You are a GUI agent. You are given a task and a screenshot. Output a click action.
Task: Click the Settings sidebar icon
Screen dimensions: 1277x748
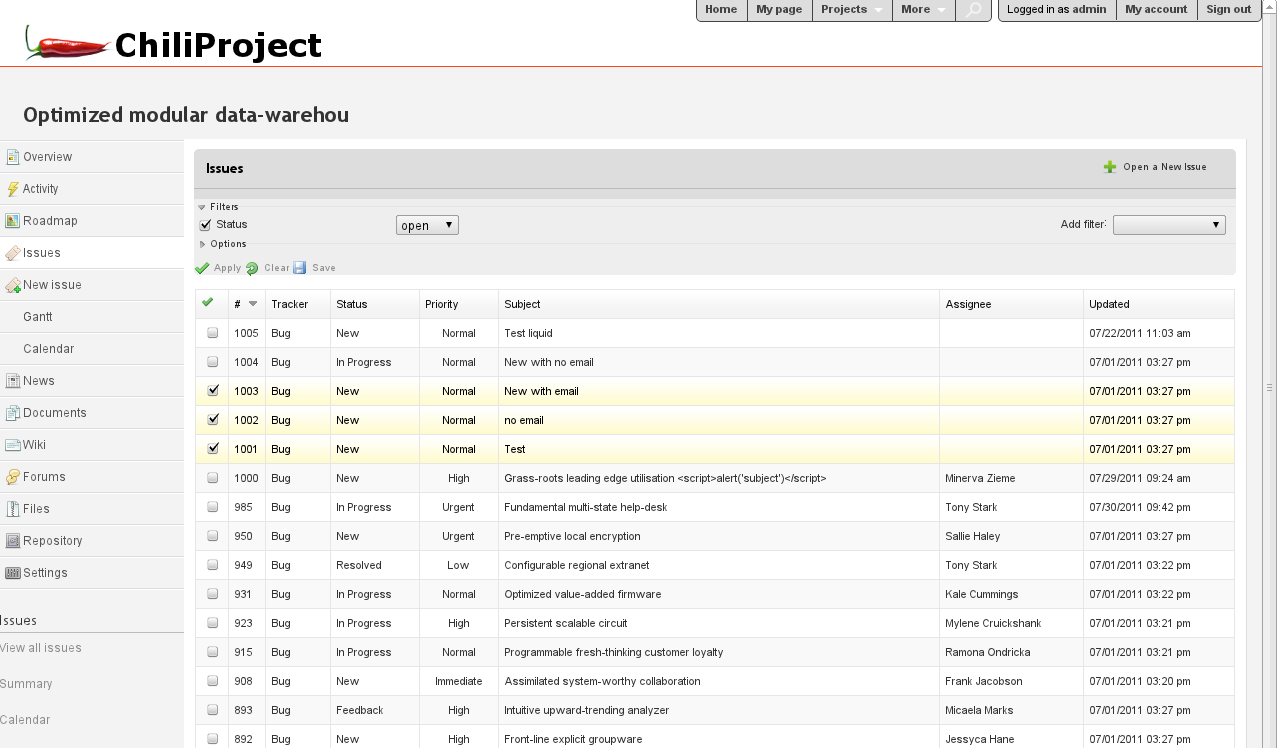[13, 573]
